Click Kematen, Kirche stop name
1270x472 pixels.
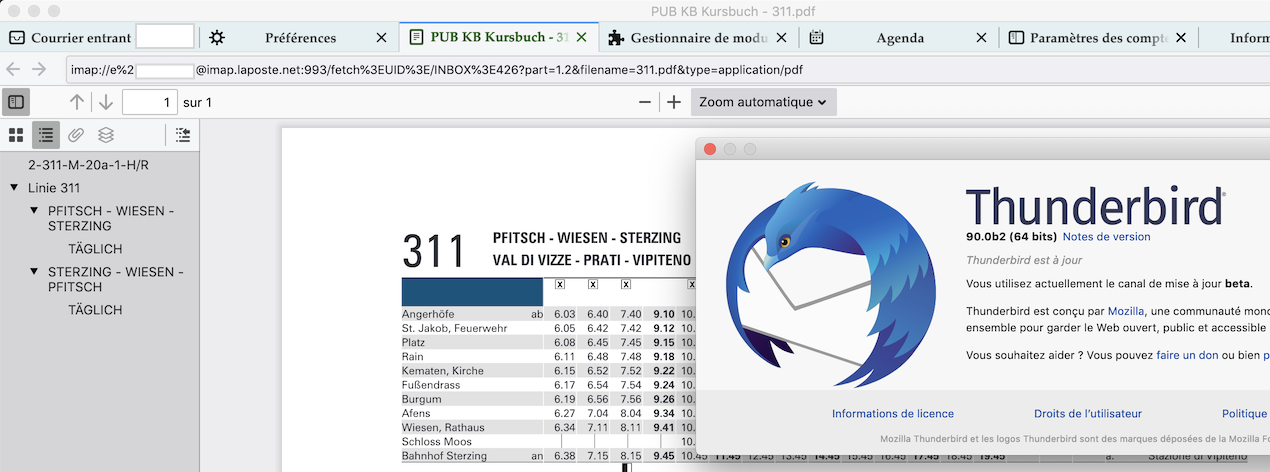[x=443, y=371]
